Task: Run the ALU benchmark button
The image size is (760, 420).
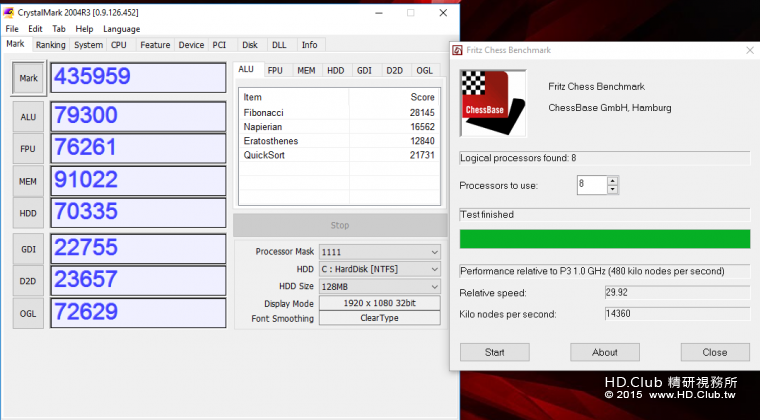Action: (x=28, y=117)
